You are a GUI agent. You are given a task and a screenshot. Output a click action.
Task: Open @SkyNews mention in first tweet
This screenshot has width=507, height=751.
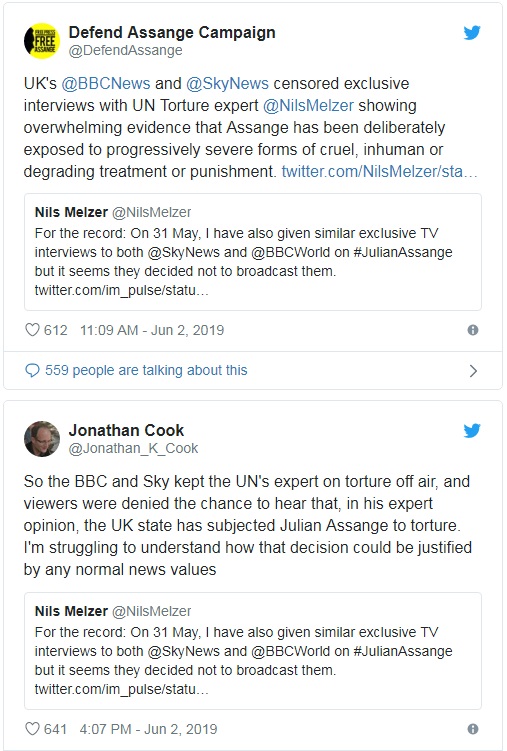227,83
